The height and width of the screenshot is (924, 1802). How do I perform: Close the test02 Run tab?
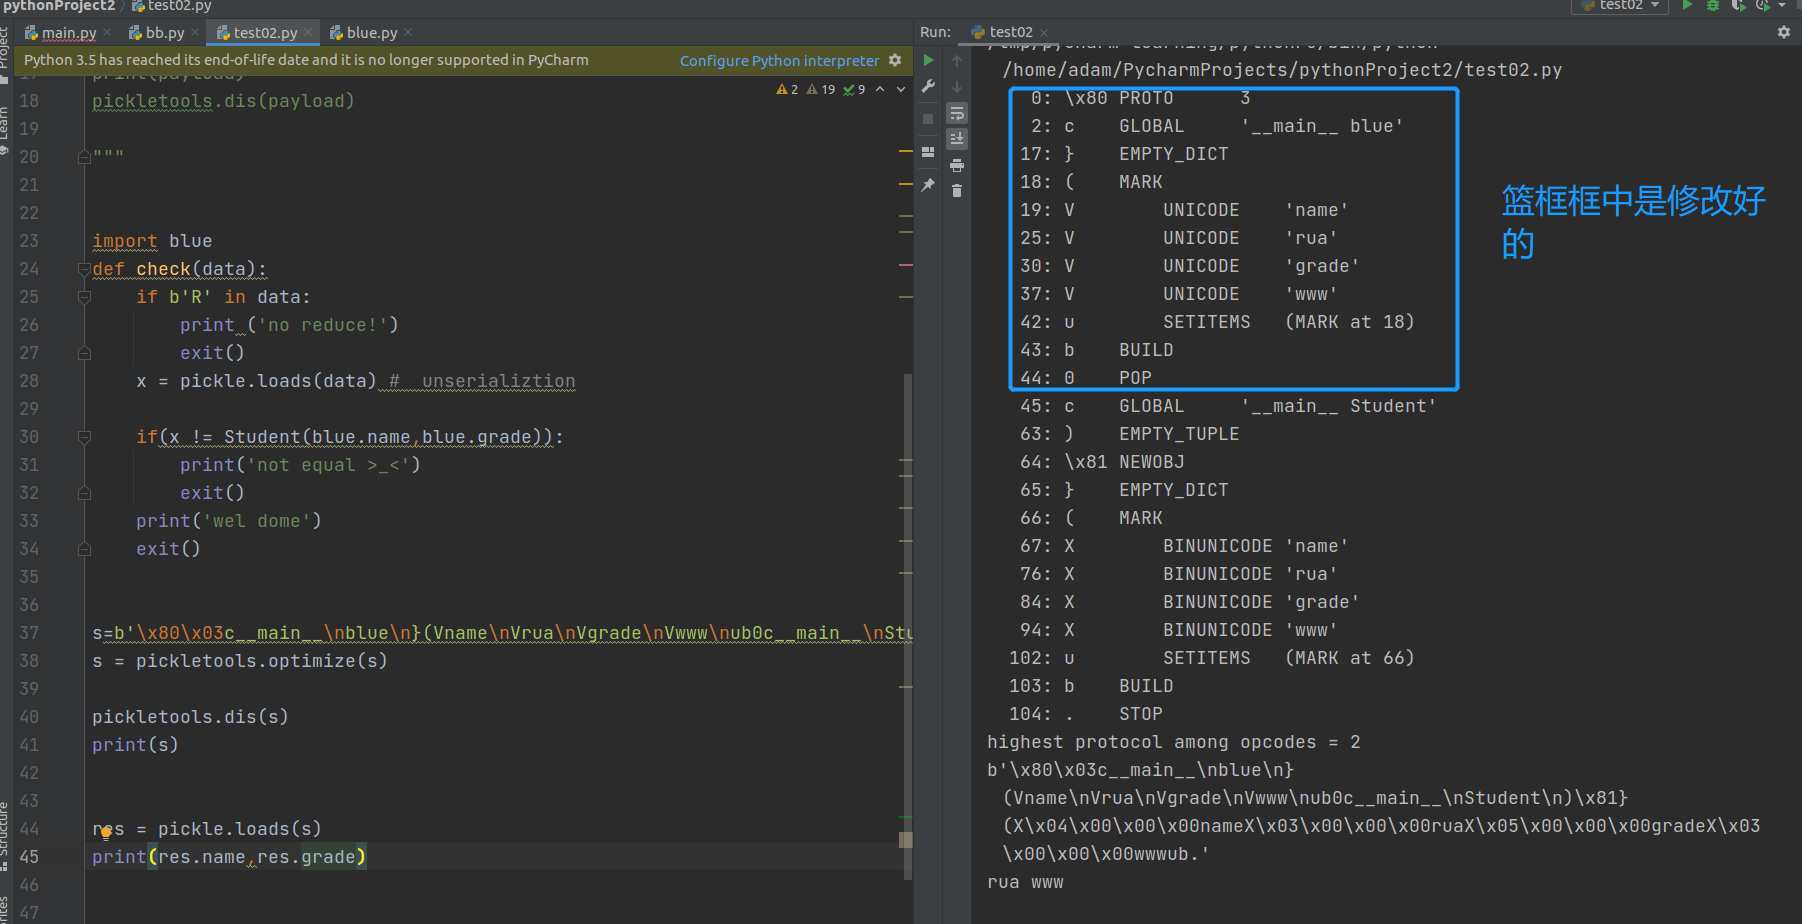(1044, 32)
